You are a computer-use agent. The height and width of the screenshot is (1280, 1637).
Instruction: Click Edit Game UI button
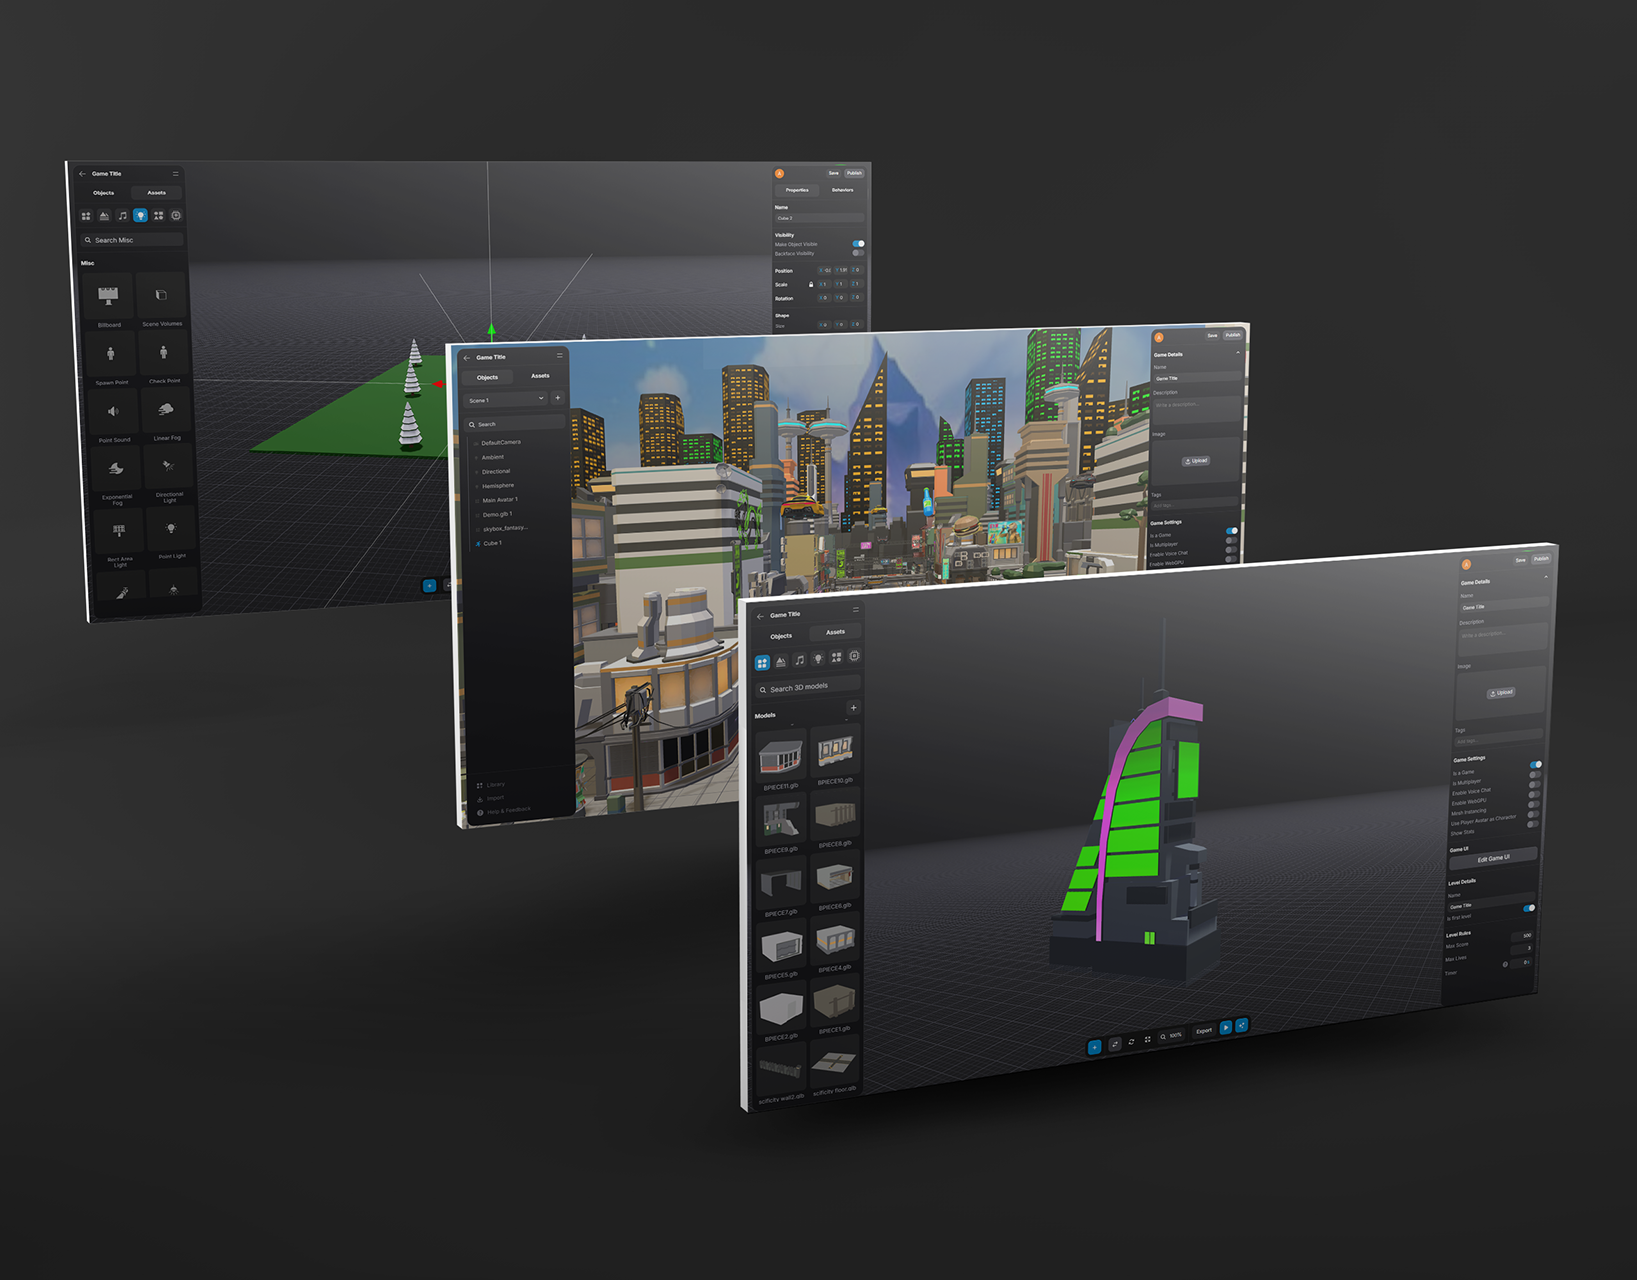(1493, 859)
